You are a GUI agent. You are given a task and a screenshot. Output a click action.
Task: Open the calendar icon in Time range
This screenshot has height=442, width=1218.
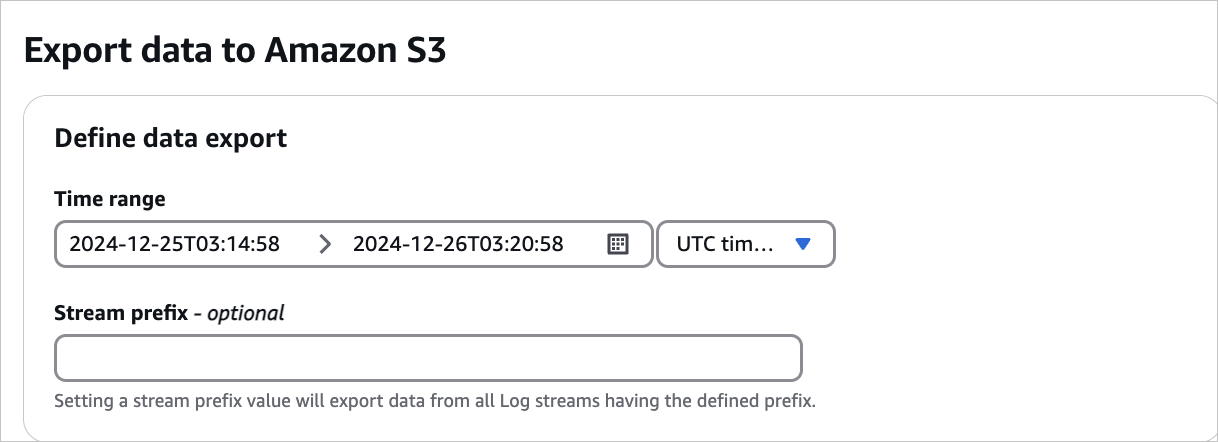pyautogui.click(x=618, y=244)
